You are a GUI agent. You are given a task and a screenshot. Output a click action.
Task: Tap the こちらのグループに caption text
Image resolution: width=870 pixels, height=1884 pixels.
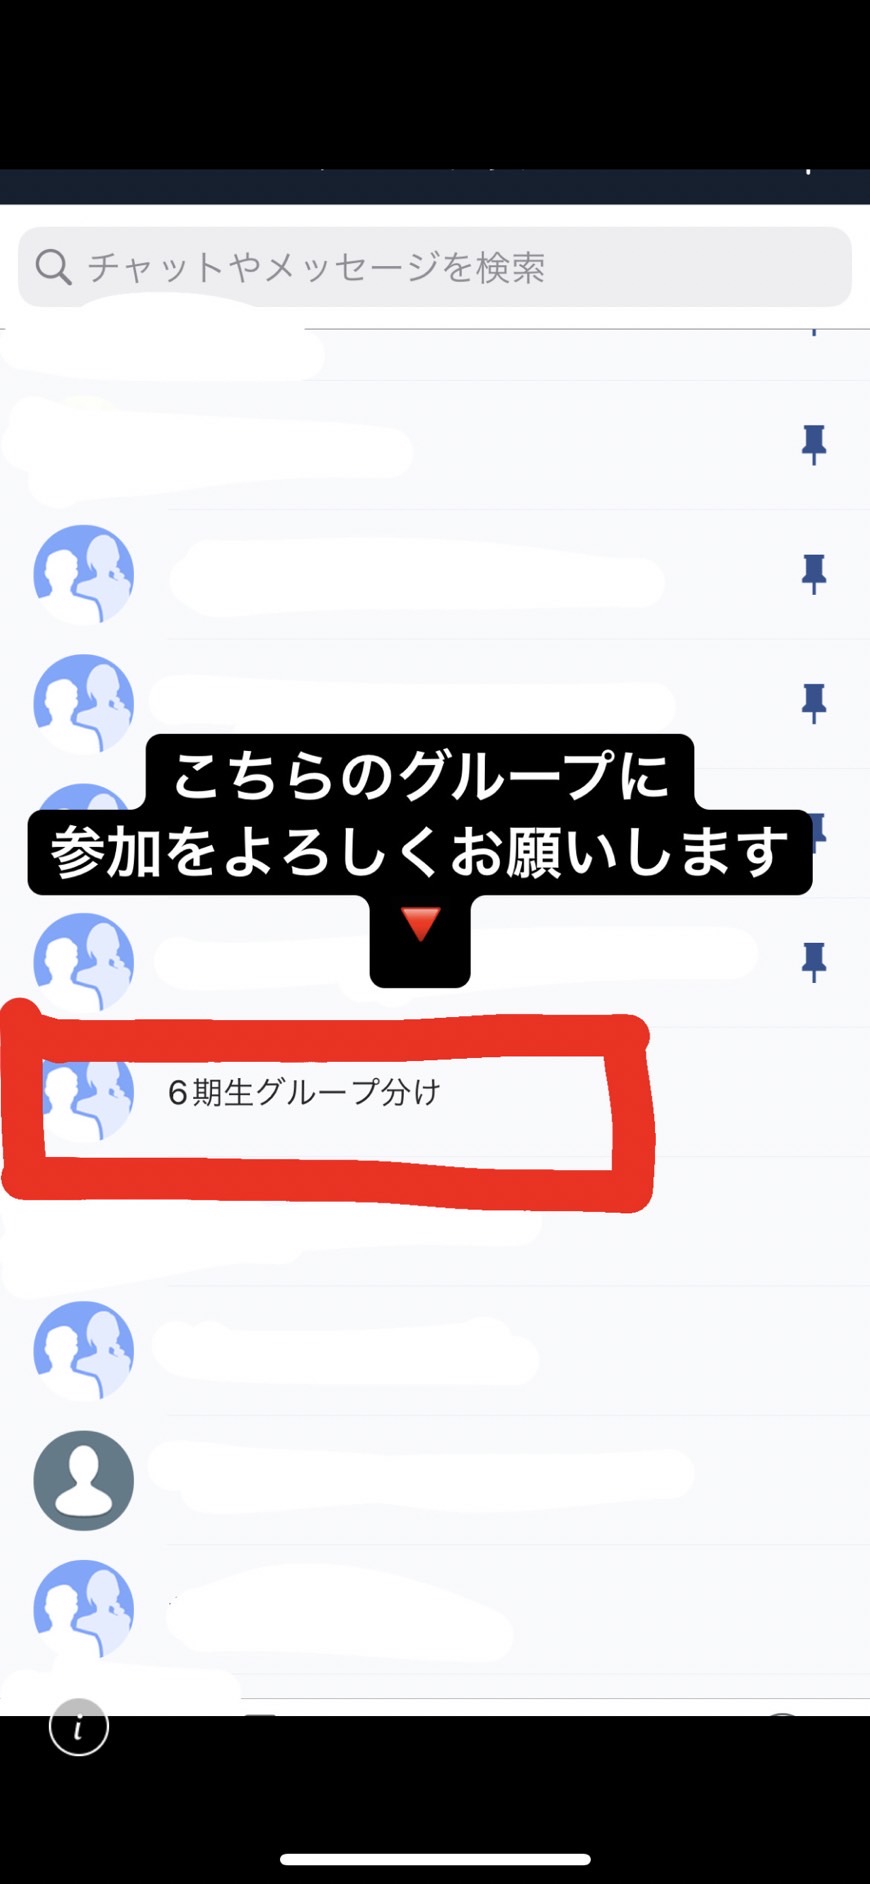(420, 775)
